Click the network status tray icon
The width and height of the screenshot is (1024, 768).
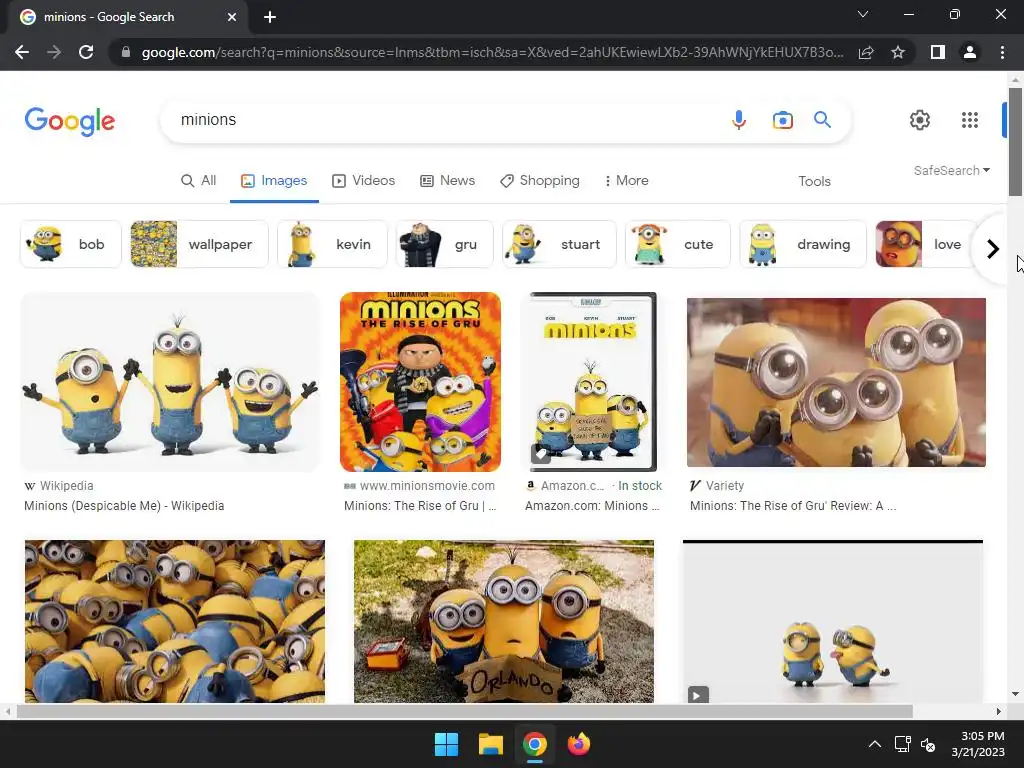(903, 744)
